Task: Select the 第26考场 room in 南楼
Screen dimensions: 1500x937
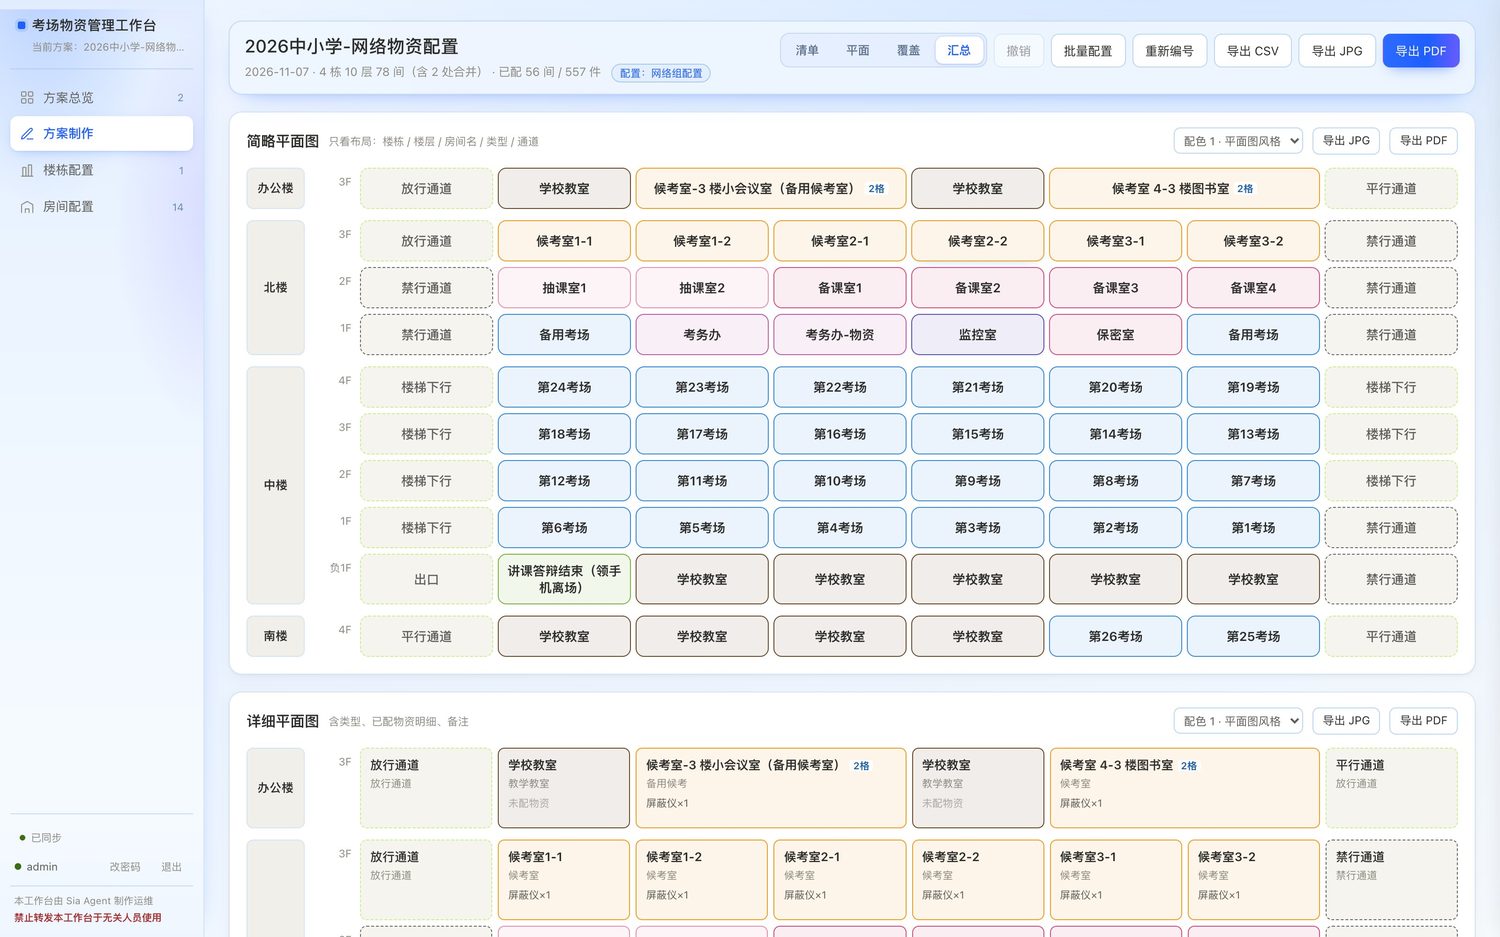Action: 1116,637
